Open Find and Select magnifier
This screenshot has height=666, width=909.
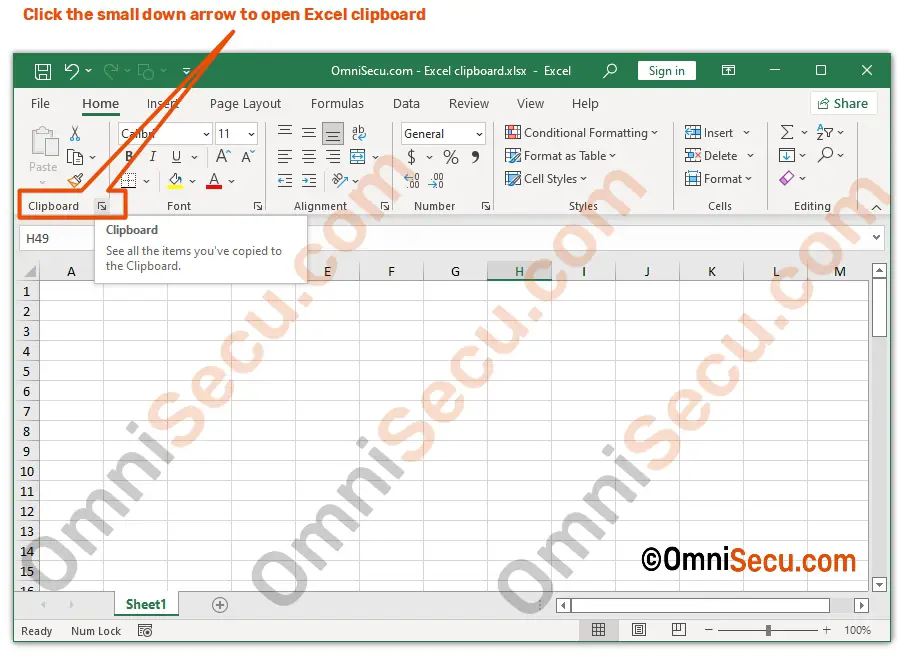826,155
